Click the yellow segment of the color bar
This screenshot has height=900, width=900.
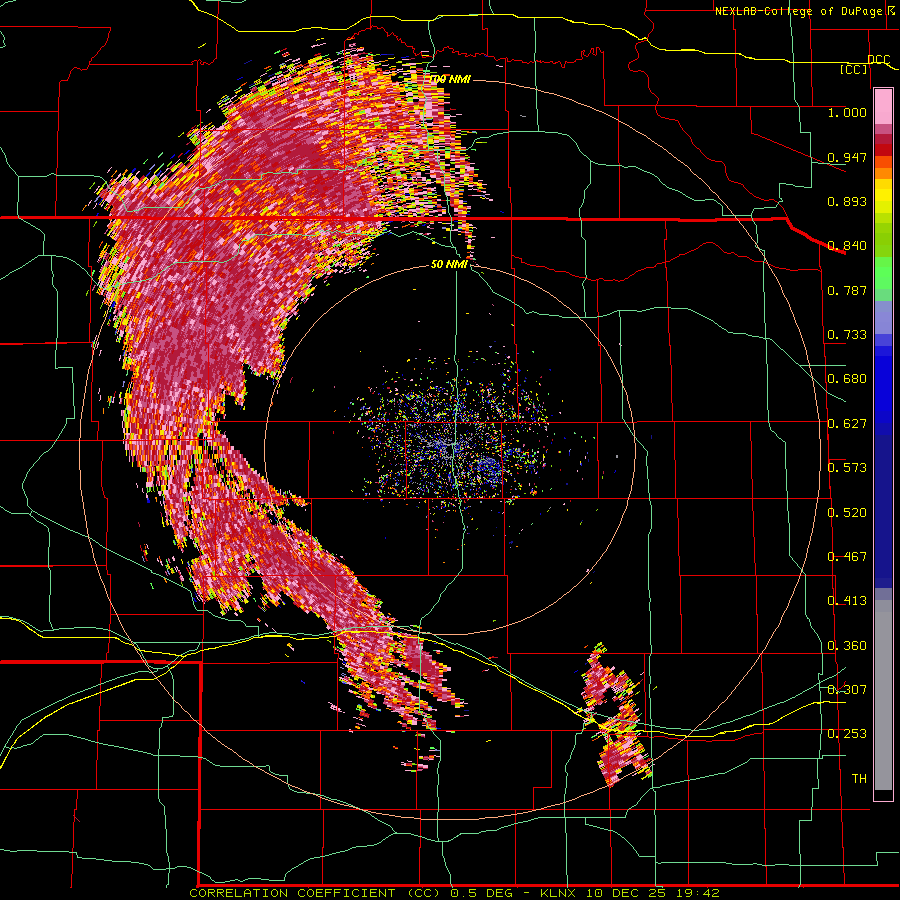coord(883,196)
